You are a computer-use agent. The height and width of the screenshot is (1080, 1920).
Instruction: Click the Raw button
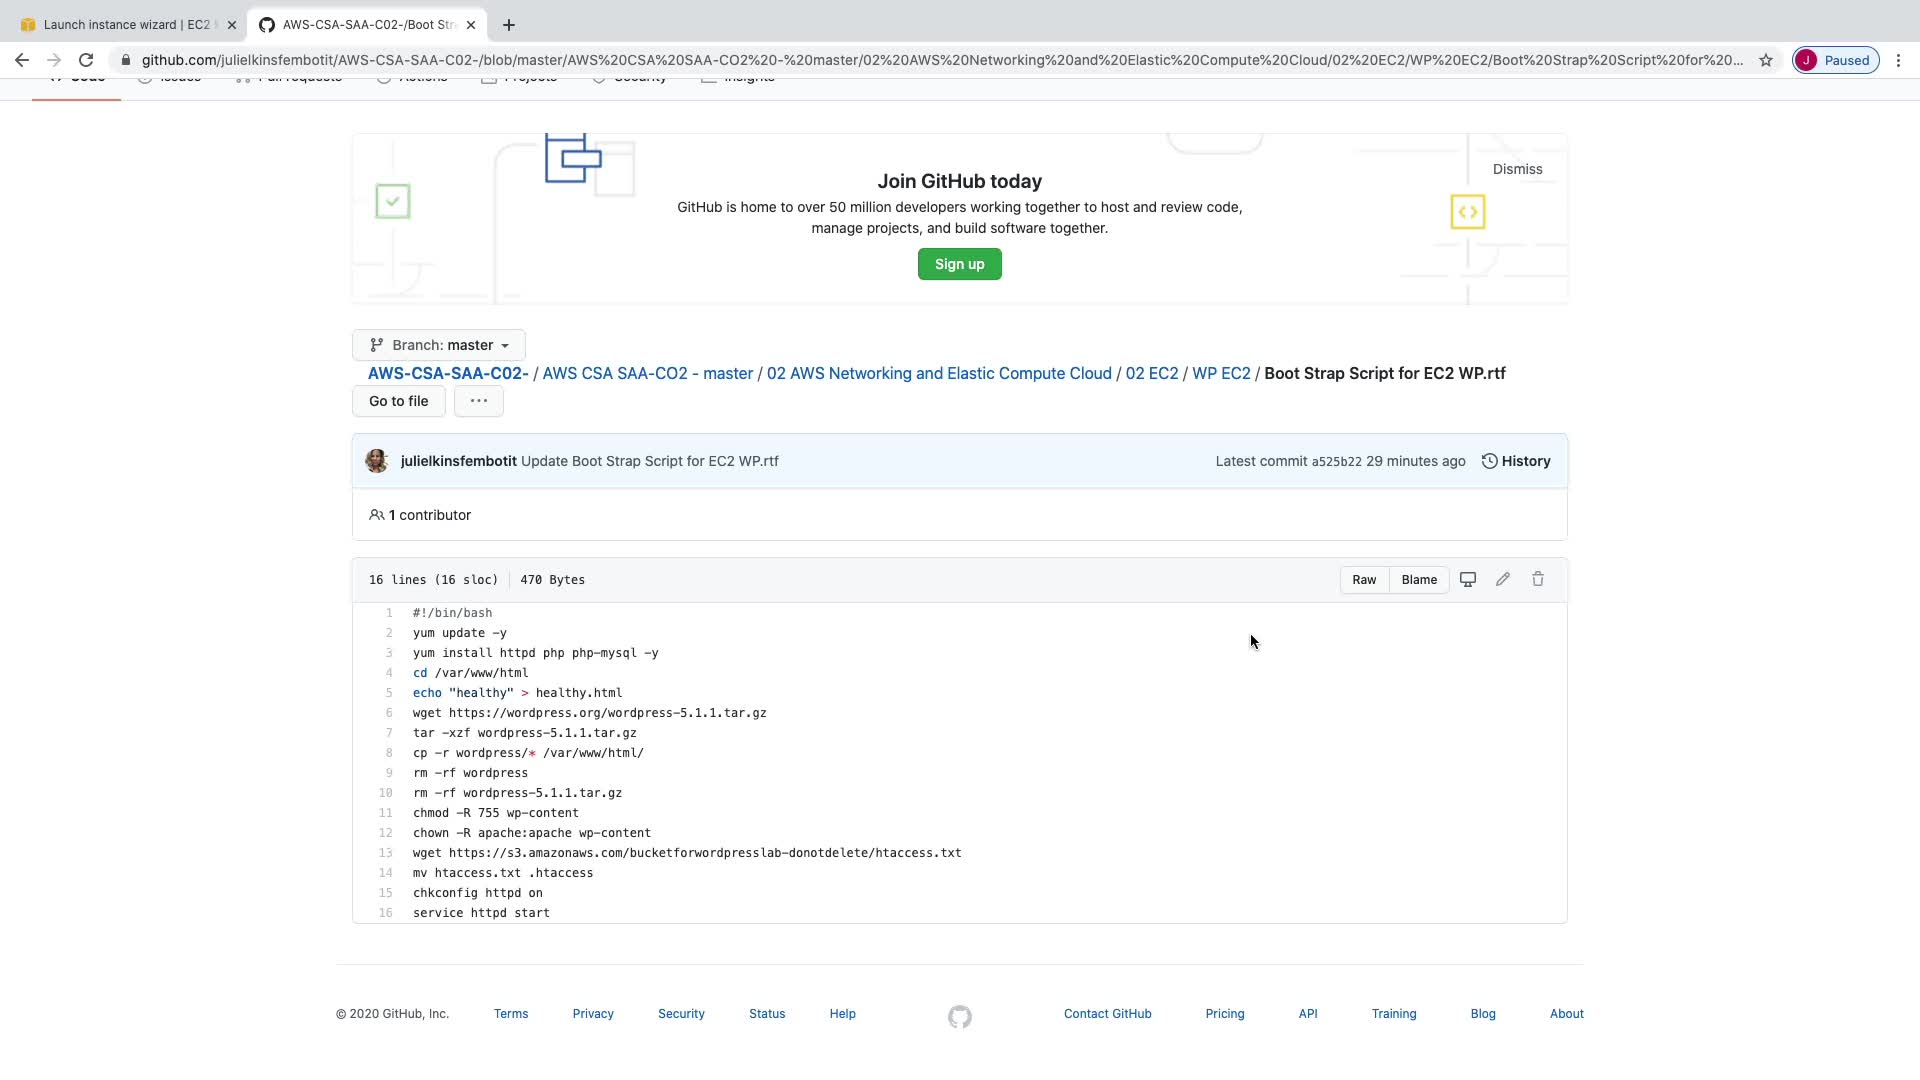click(1363, 580)
